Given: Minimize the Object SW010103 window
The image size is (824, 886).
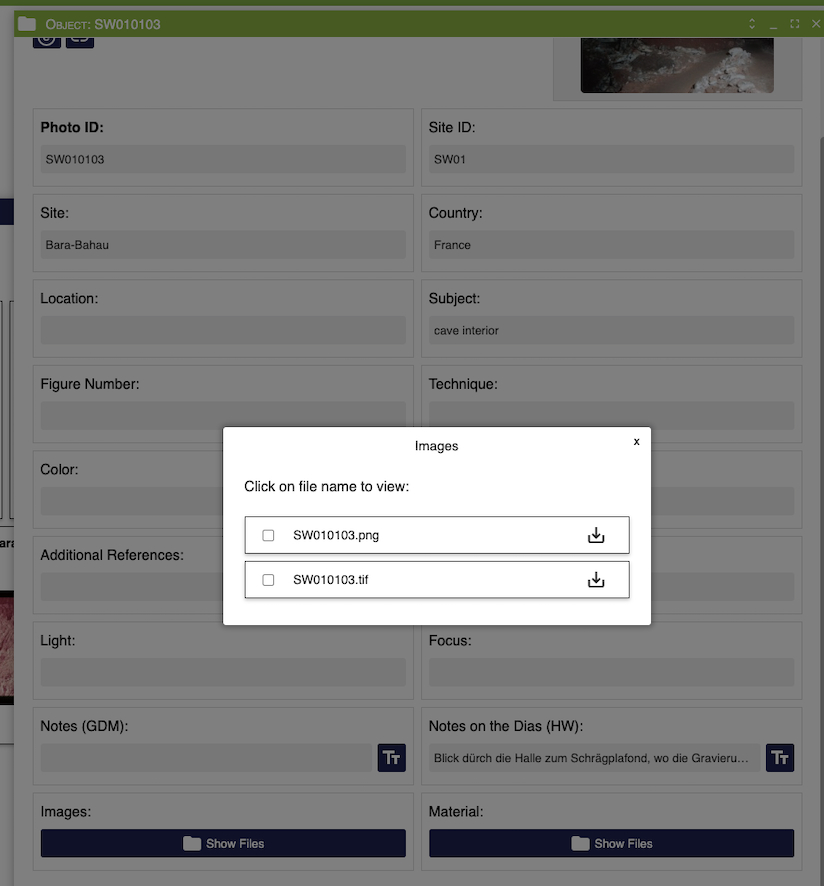Looking at the screenshot, I should pyautogui.click(x=773, y=24).
